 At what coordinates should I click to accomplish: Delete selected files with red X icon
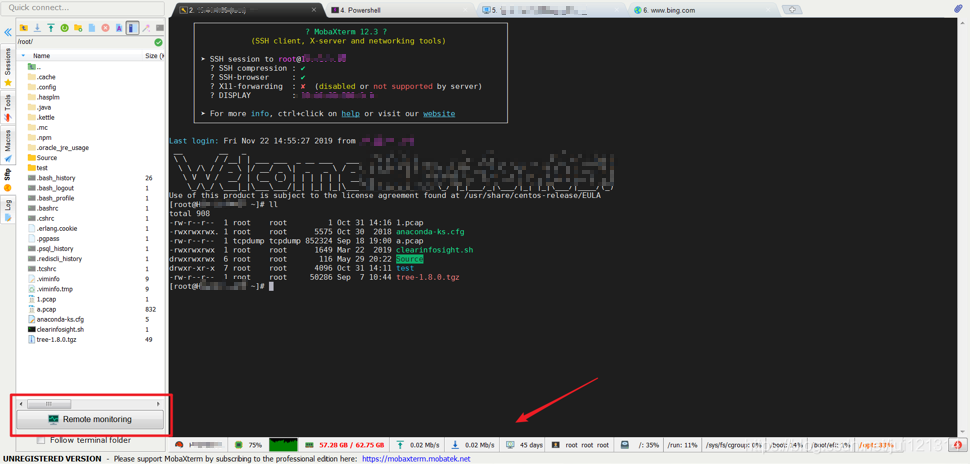(x=105, y=28)
